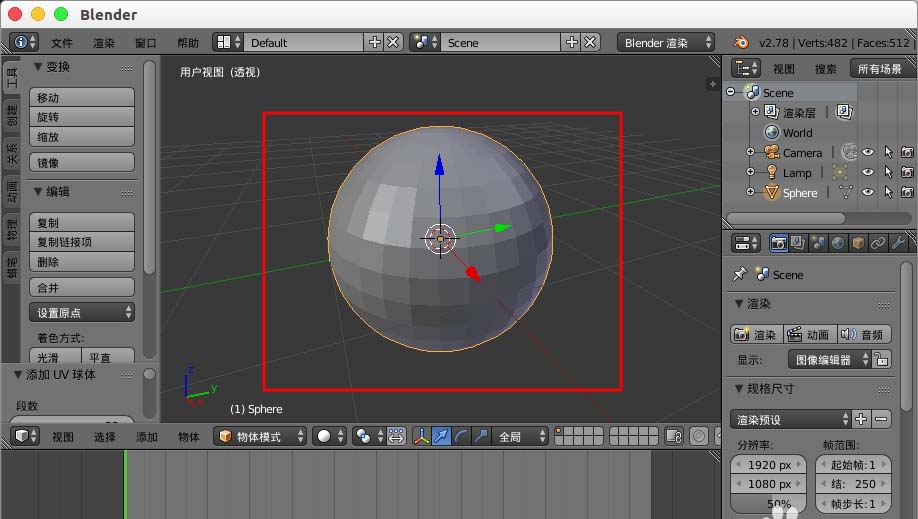This screenshot has width=918, height=519.
Task: Toggle Sphere selectability arrow in outliner
Action: (888, 192)
